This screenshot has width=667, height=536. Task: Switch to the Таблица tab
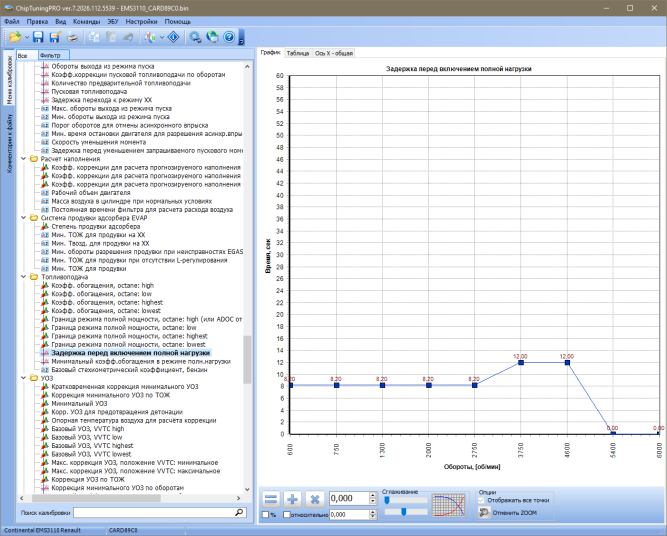(x=298, y=53)
